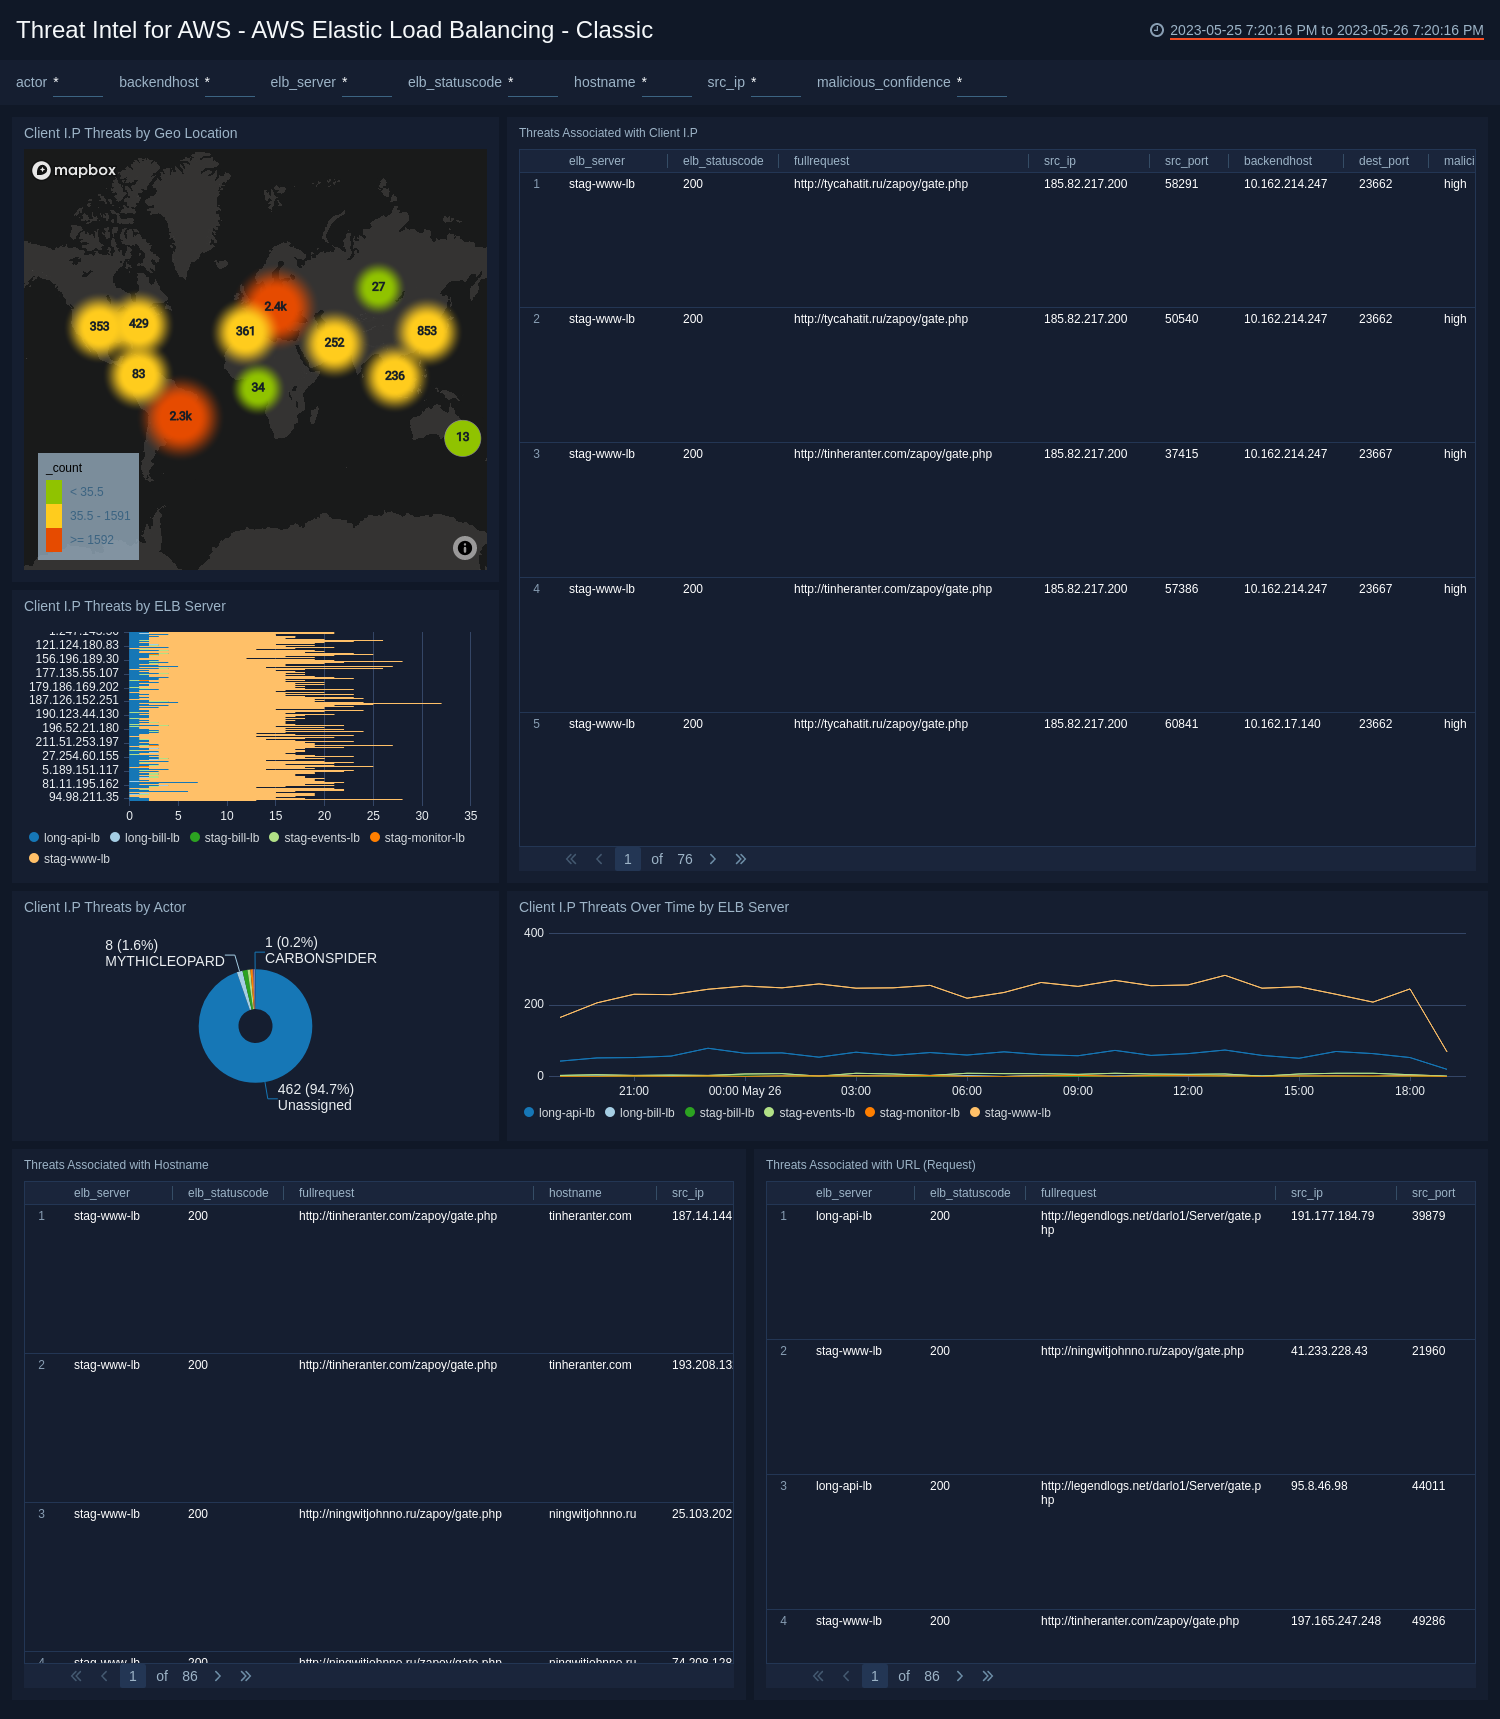Go to next page in Client I.P threats table
The width and height of the screenshot is (1500, 1719).
[x=713, y=859]
